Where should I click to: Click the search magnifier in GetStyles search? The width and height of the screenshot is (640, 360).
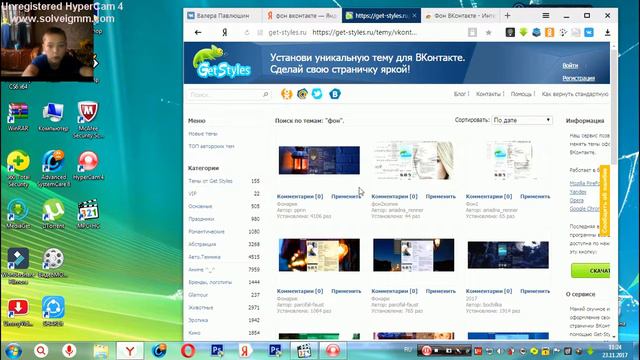point(265,94)
